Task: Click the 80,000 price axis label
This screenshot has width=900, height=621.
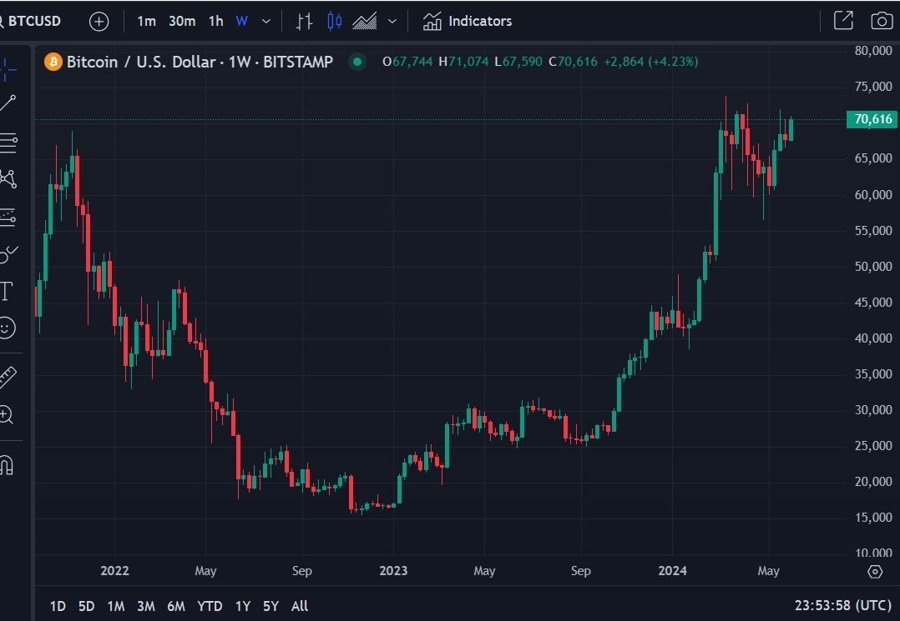Action: coord(873,51)
